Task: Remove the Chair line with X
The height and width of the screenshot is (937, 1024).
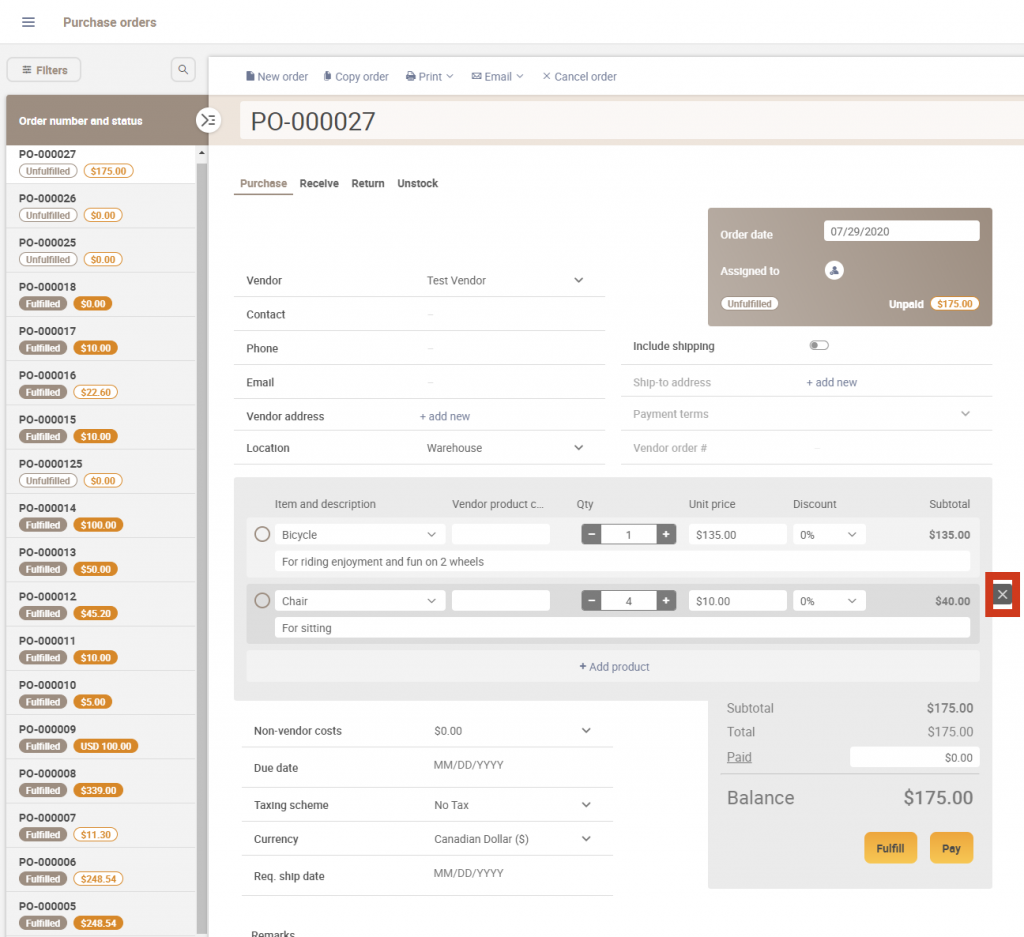Action: point(1002,594)
